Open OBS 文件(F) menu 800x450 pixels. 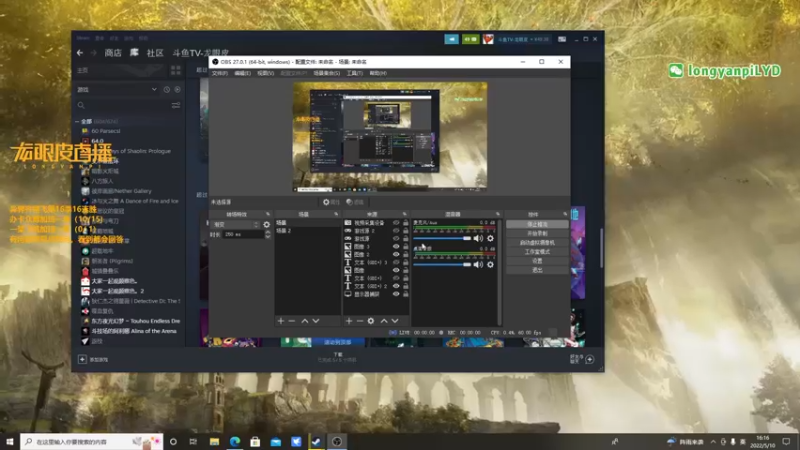tap(220, 73)
